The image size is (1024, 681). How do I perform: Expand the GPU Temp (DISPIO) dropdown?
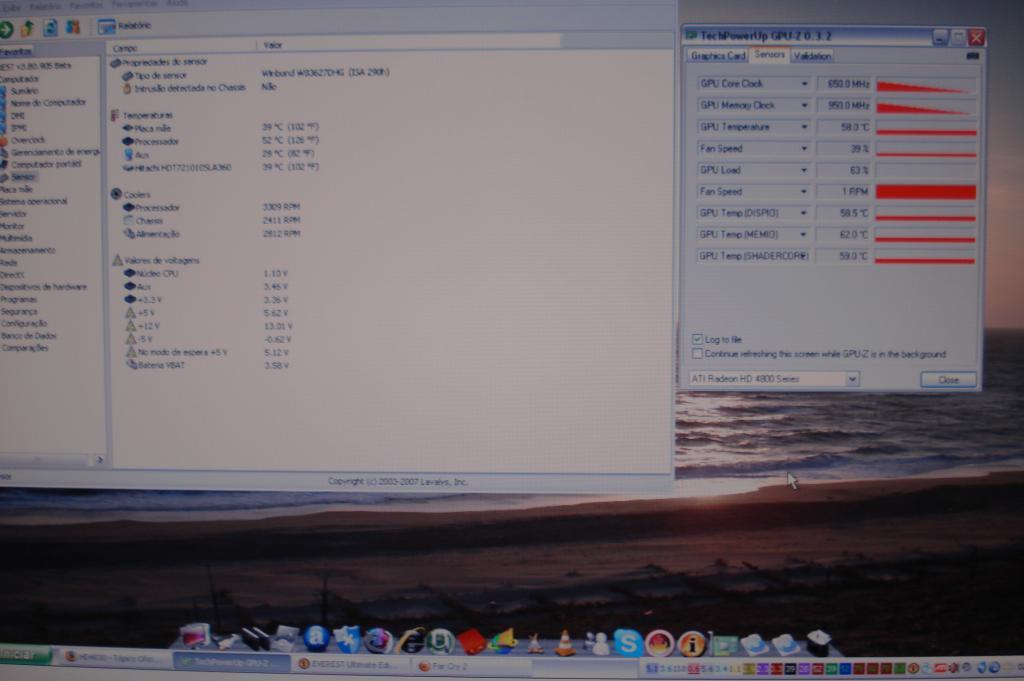(x=804, y=214)
